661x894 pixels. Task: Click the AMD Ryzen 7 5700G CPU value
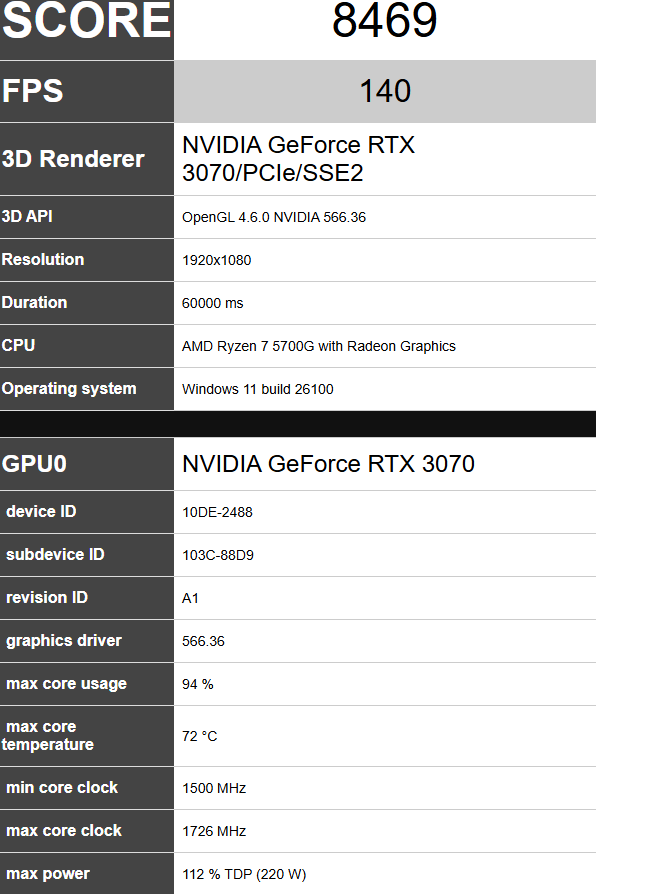point(319,346)
